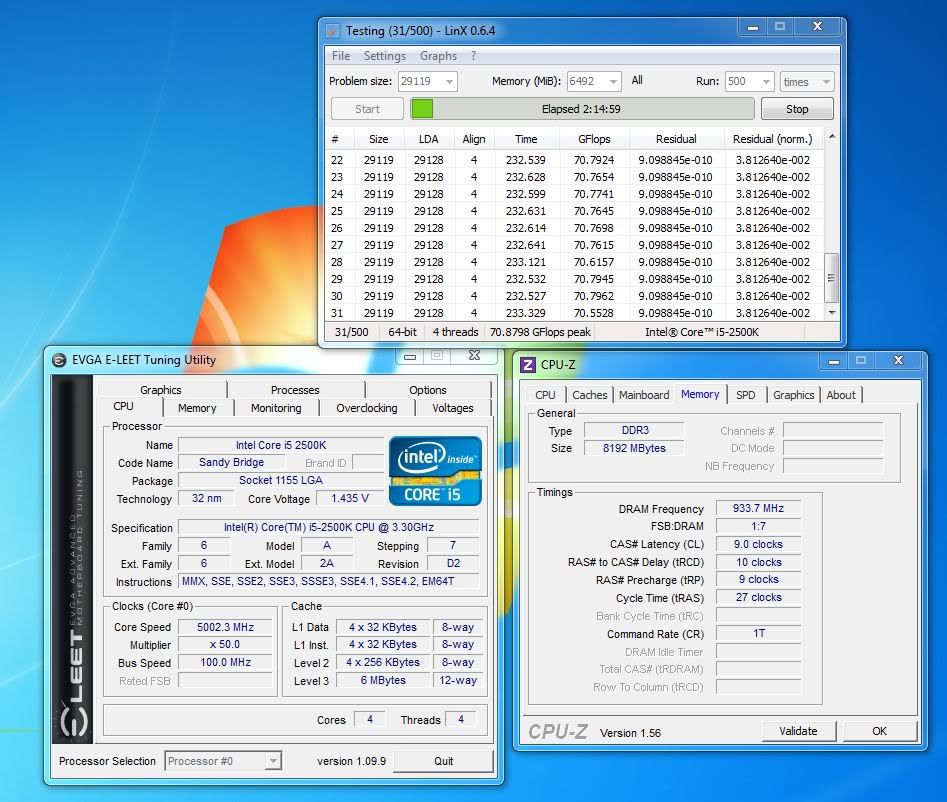Open the SPD tab in CPU-Z

(746, 395)
